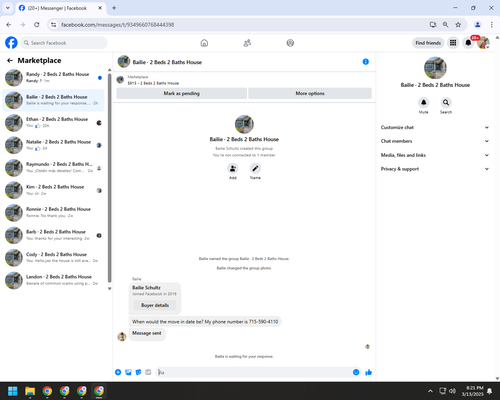Image resolution: width=500 pixels, height=400 pixels.
Task: Open Landon's 2 Beds 2 Baths chat
Action: 53,280
